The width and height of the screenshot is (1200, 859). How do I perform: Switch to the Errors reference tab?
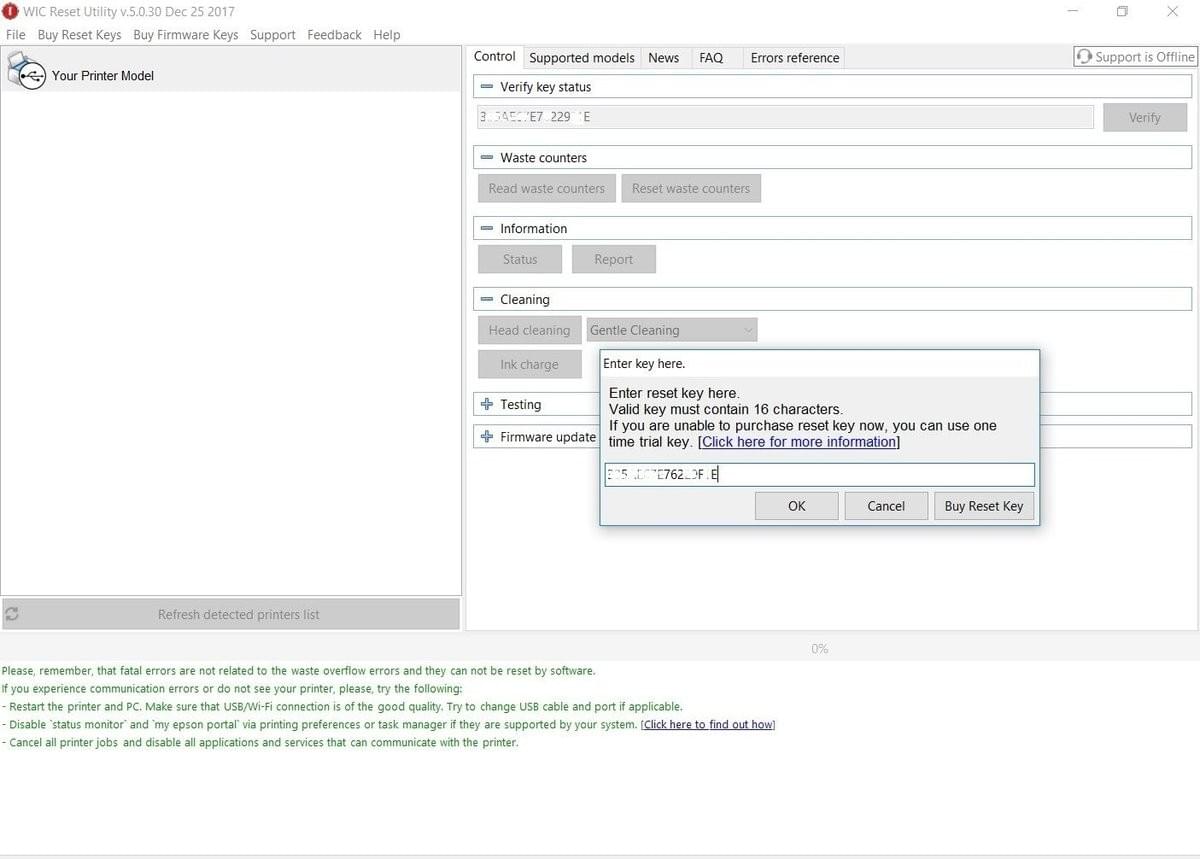(794, 58)
